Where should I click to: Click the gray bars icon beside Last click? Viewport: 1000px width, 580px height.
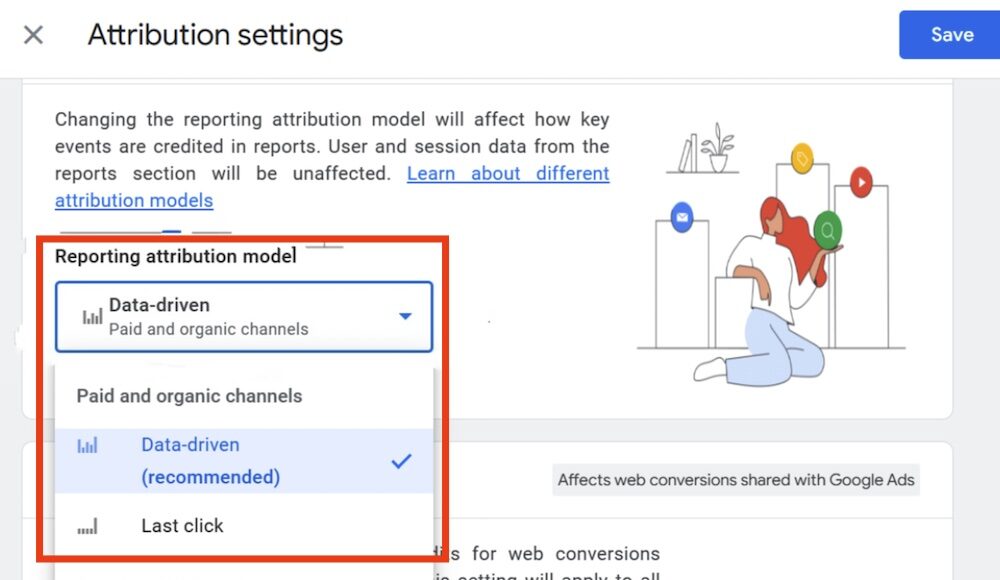click(88, 526)
